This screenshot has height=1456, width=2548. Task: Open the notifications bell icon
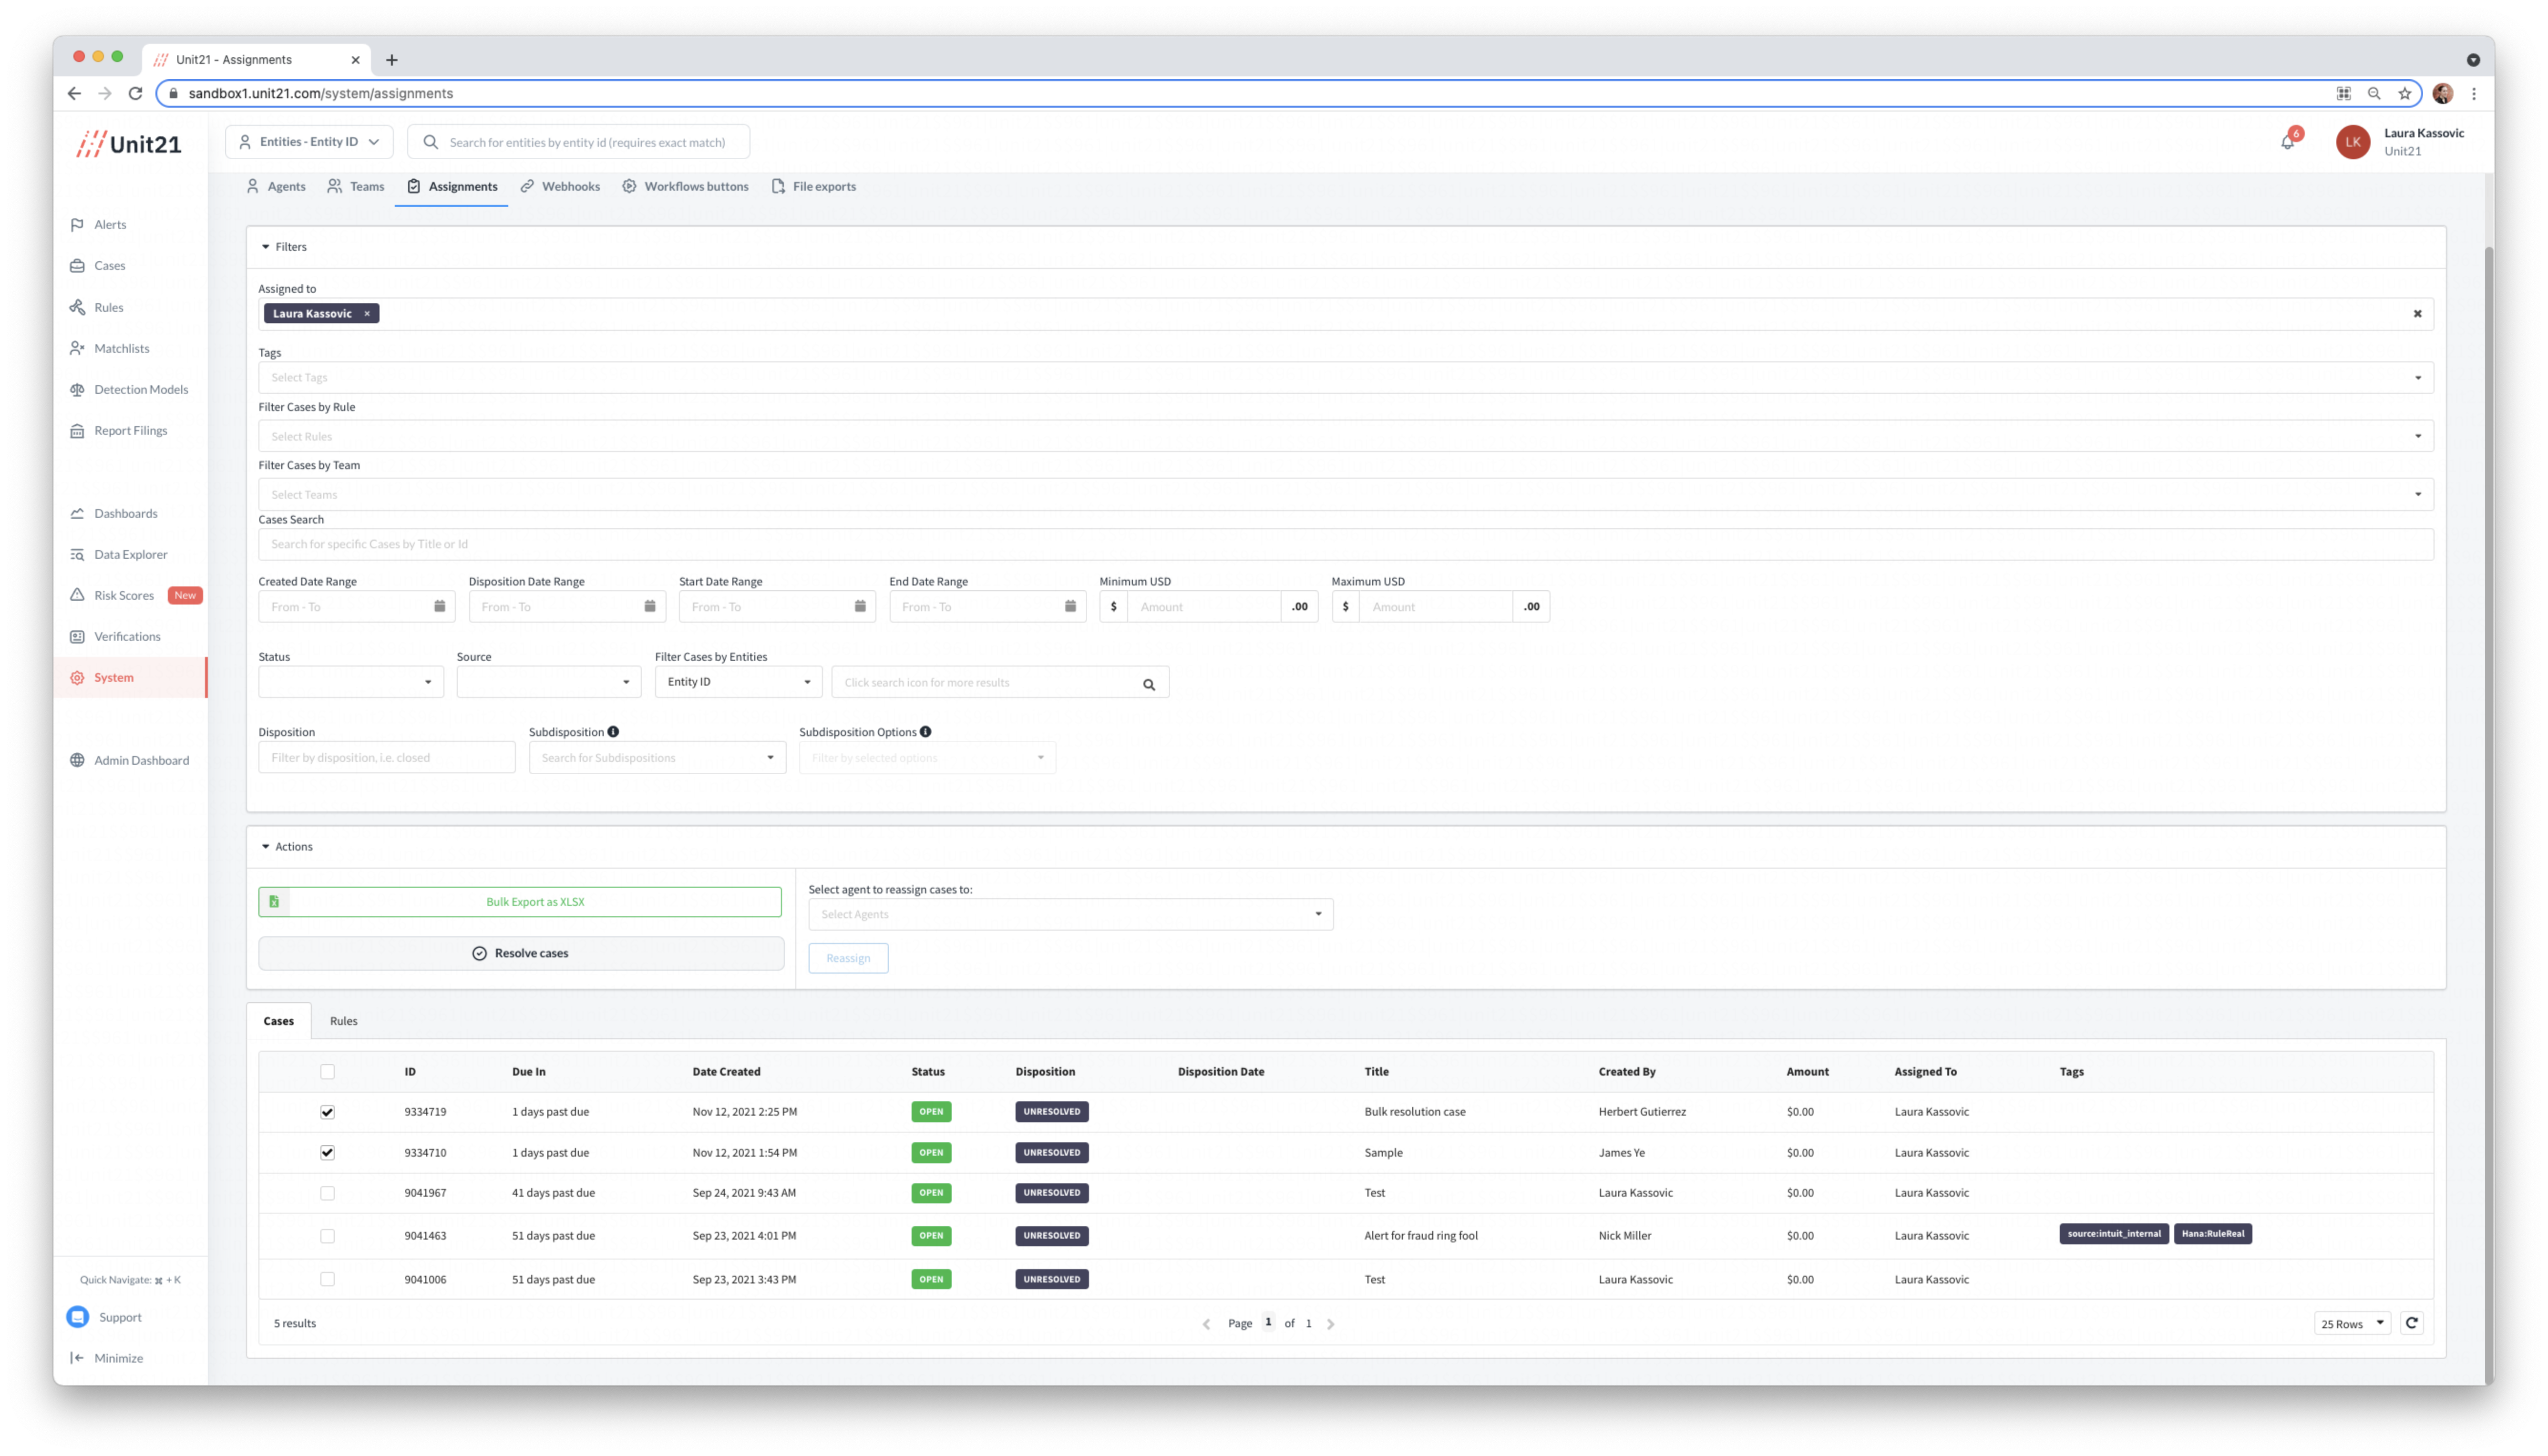[2287, 142]
